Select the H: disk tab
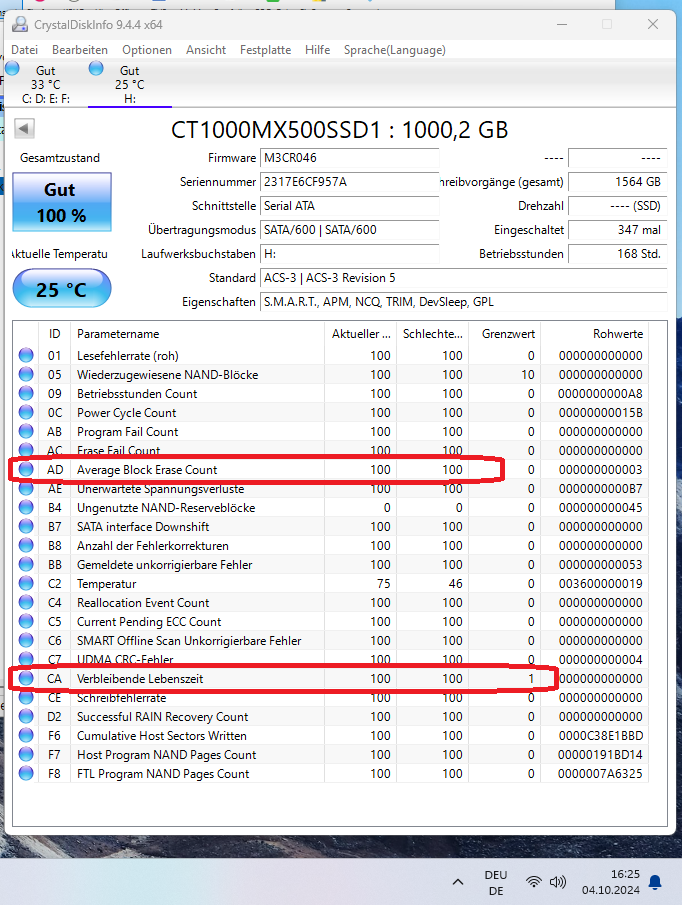This screenshot has height=905, width=682. click(130, 84)
